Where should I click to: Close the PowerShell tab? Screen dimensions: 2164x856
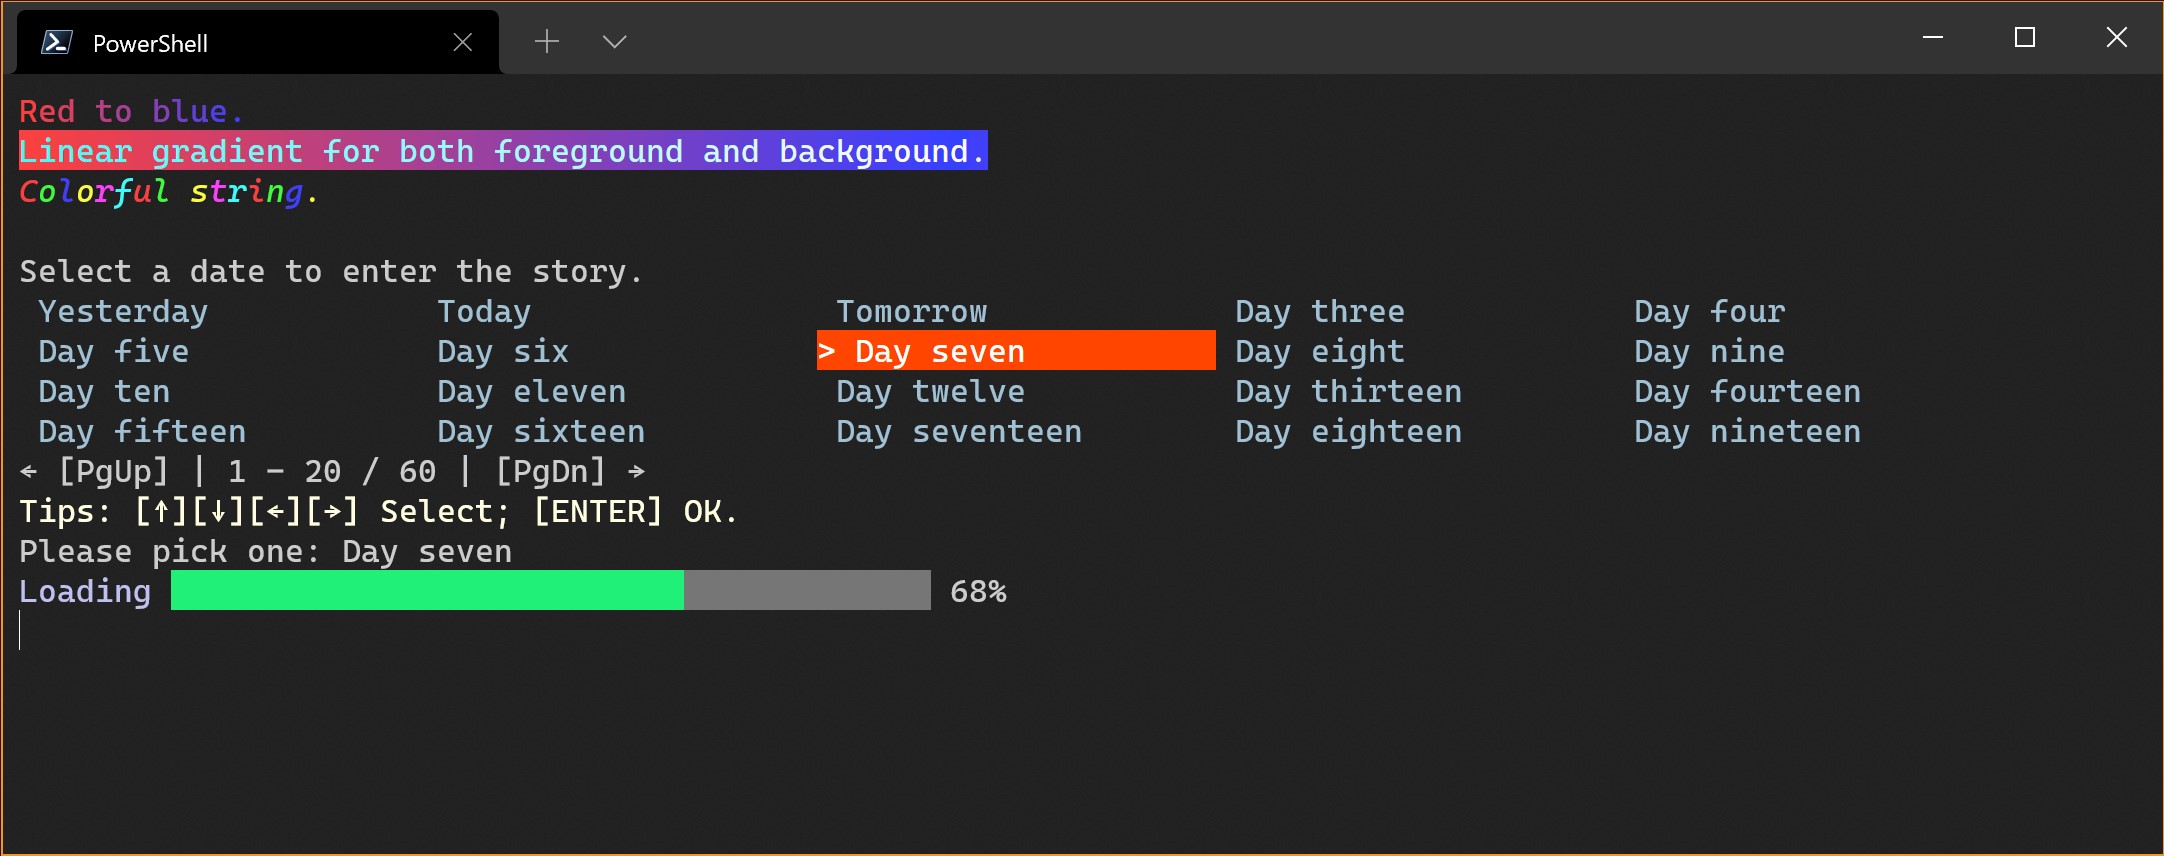pos(461,41)
